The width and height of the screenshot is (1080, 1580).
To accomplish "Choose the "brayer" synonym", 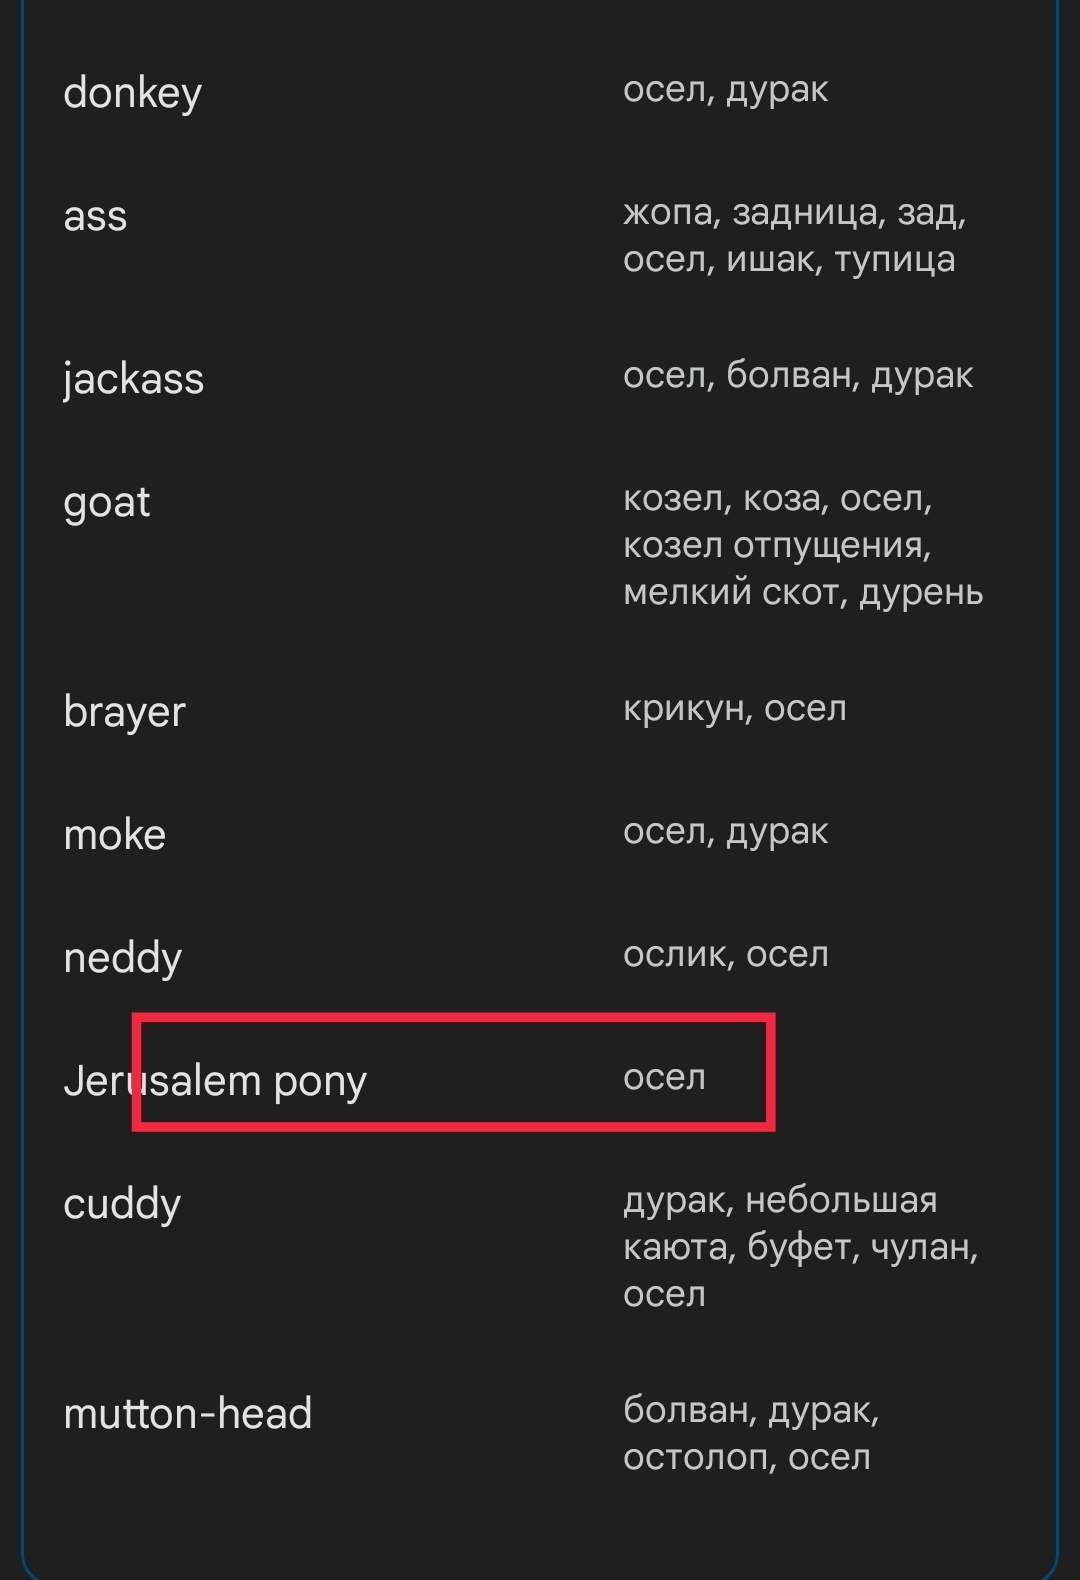I will tap(125, 712).
